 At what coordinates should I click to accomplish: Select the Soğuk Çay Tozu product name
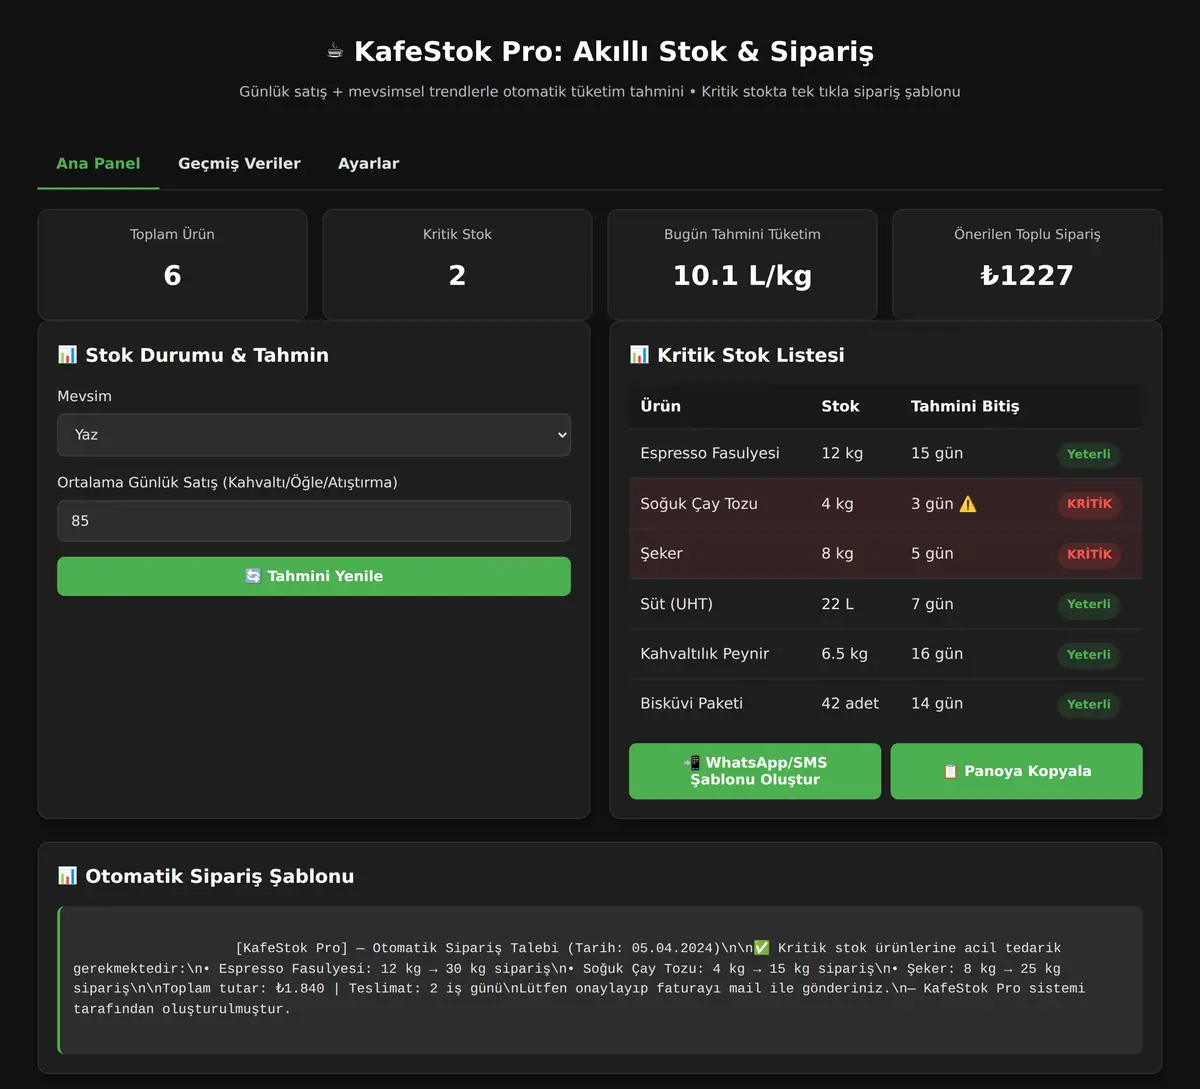[x=699, y=503]
